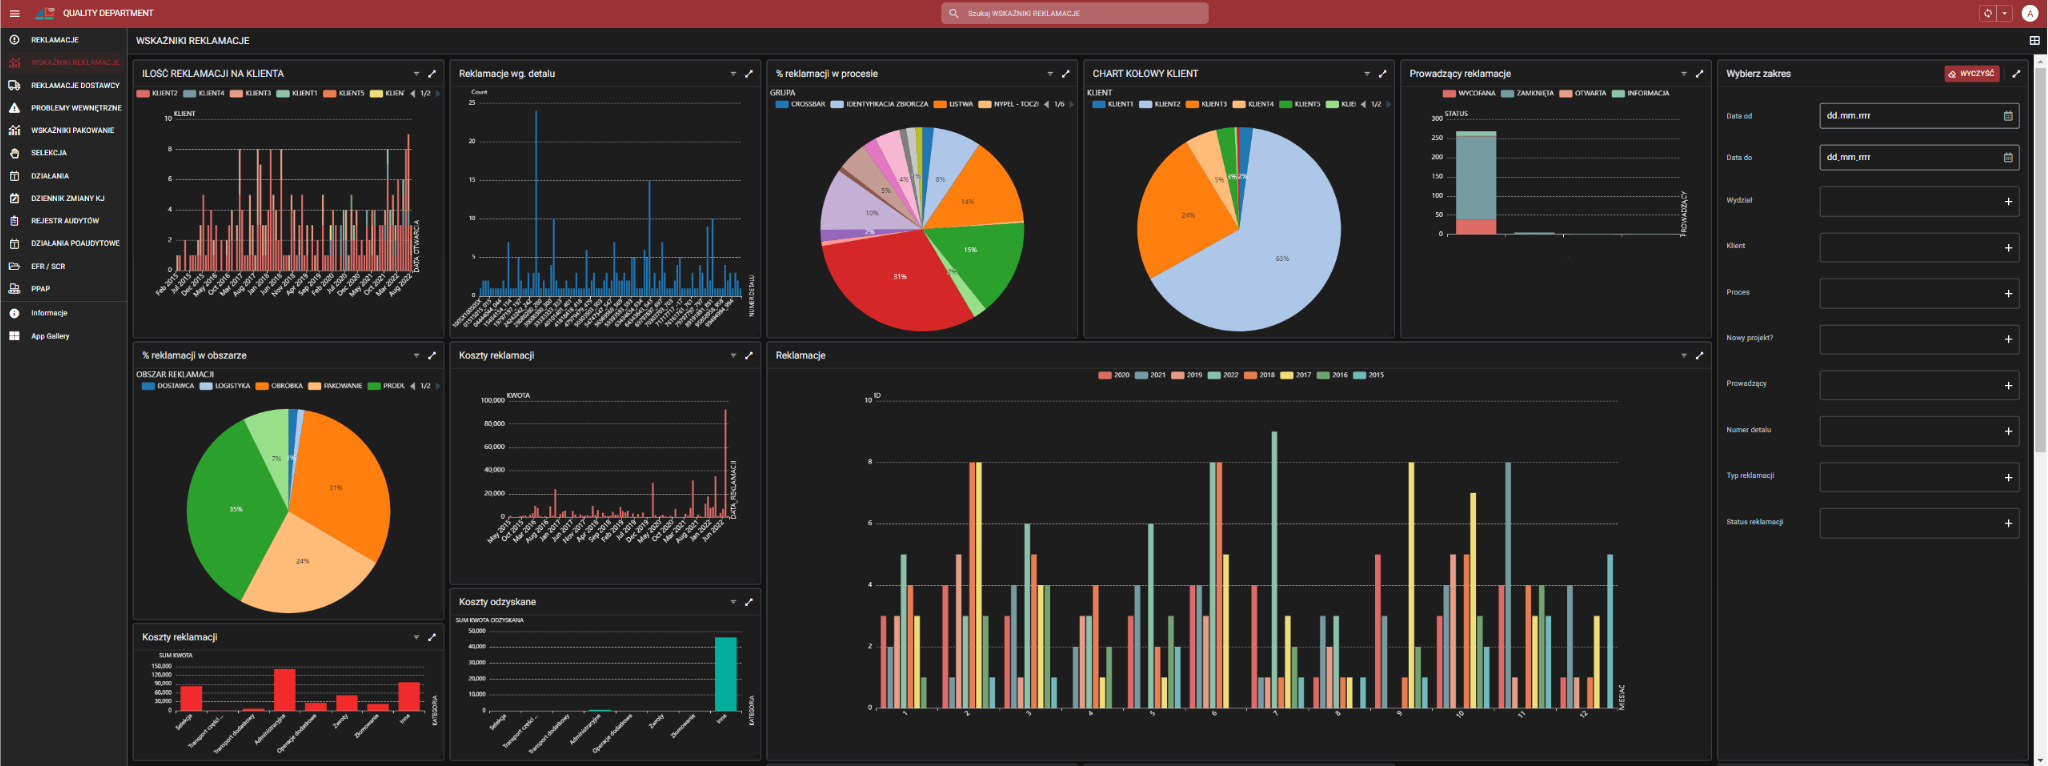The width and height of the screenshot is (2048, 766).
Task: Open dropdown arrow next to refresh button
Action: [2004, 13]
